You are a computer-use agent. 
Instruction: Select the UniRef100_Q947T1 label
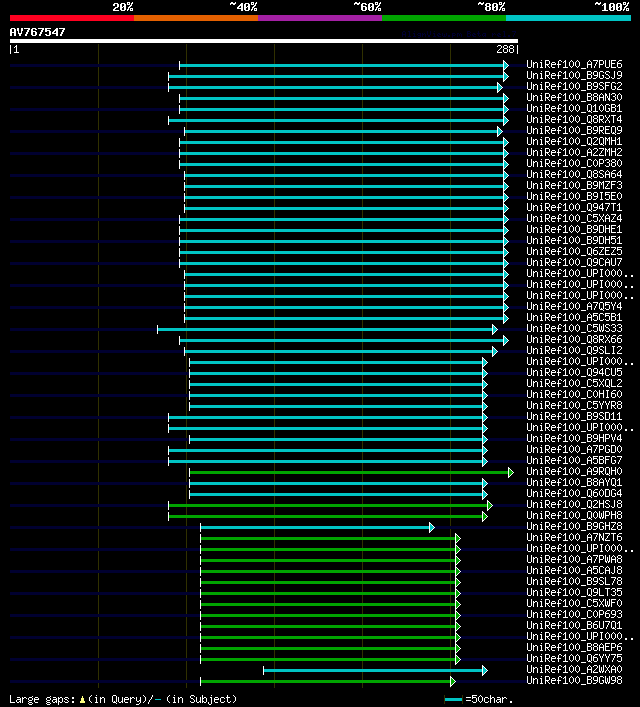click(x=574, y=207)
